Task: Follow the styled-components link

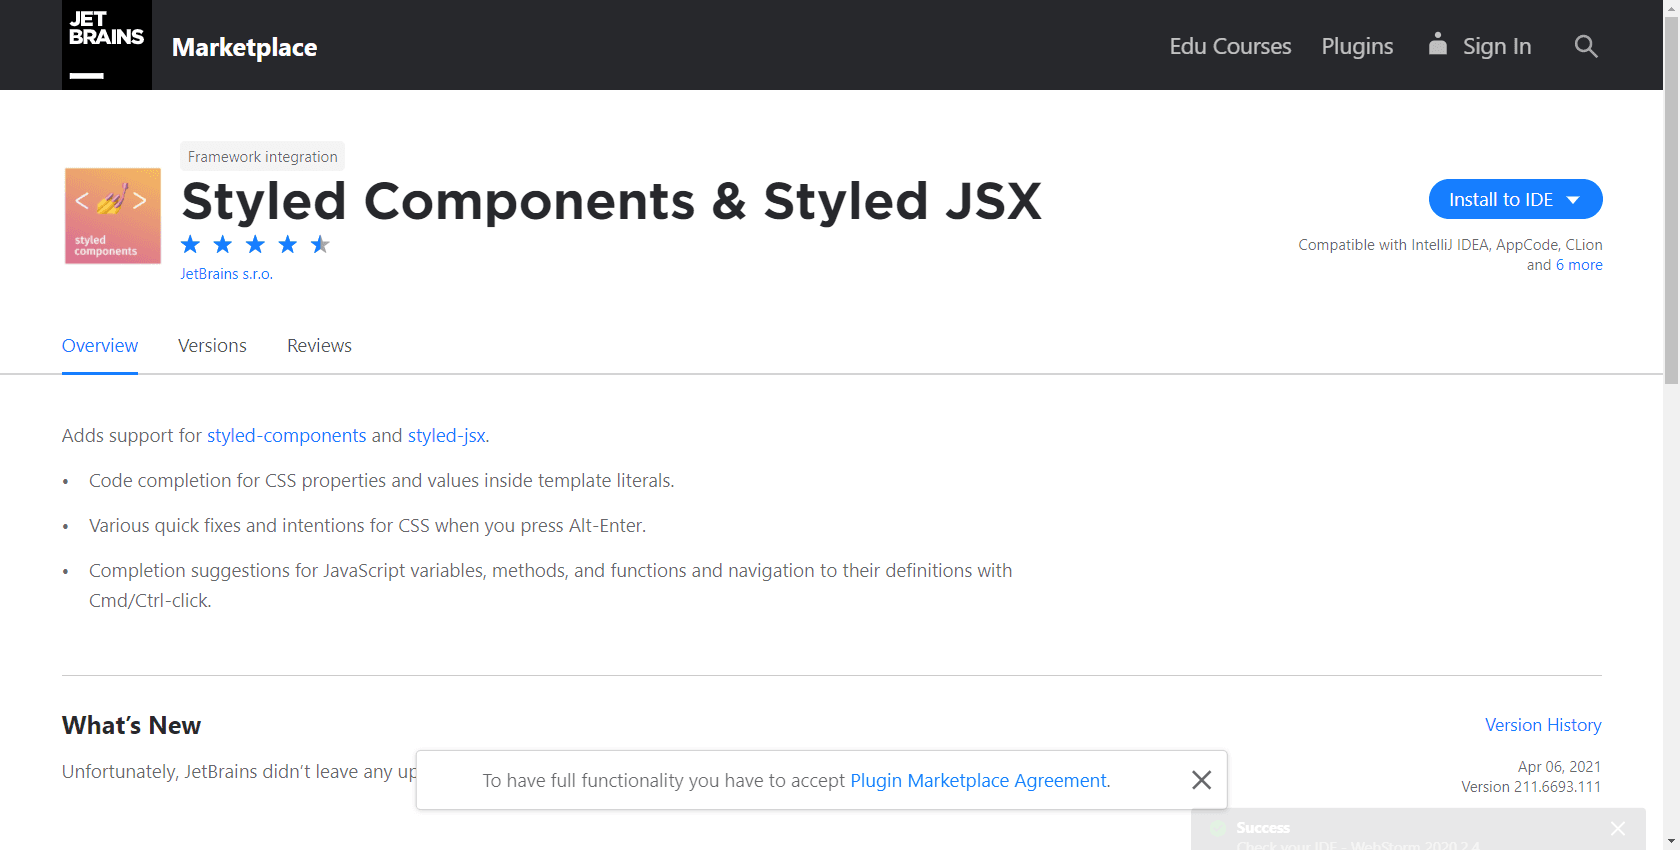Action: point(286,436)
